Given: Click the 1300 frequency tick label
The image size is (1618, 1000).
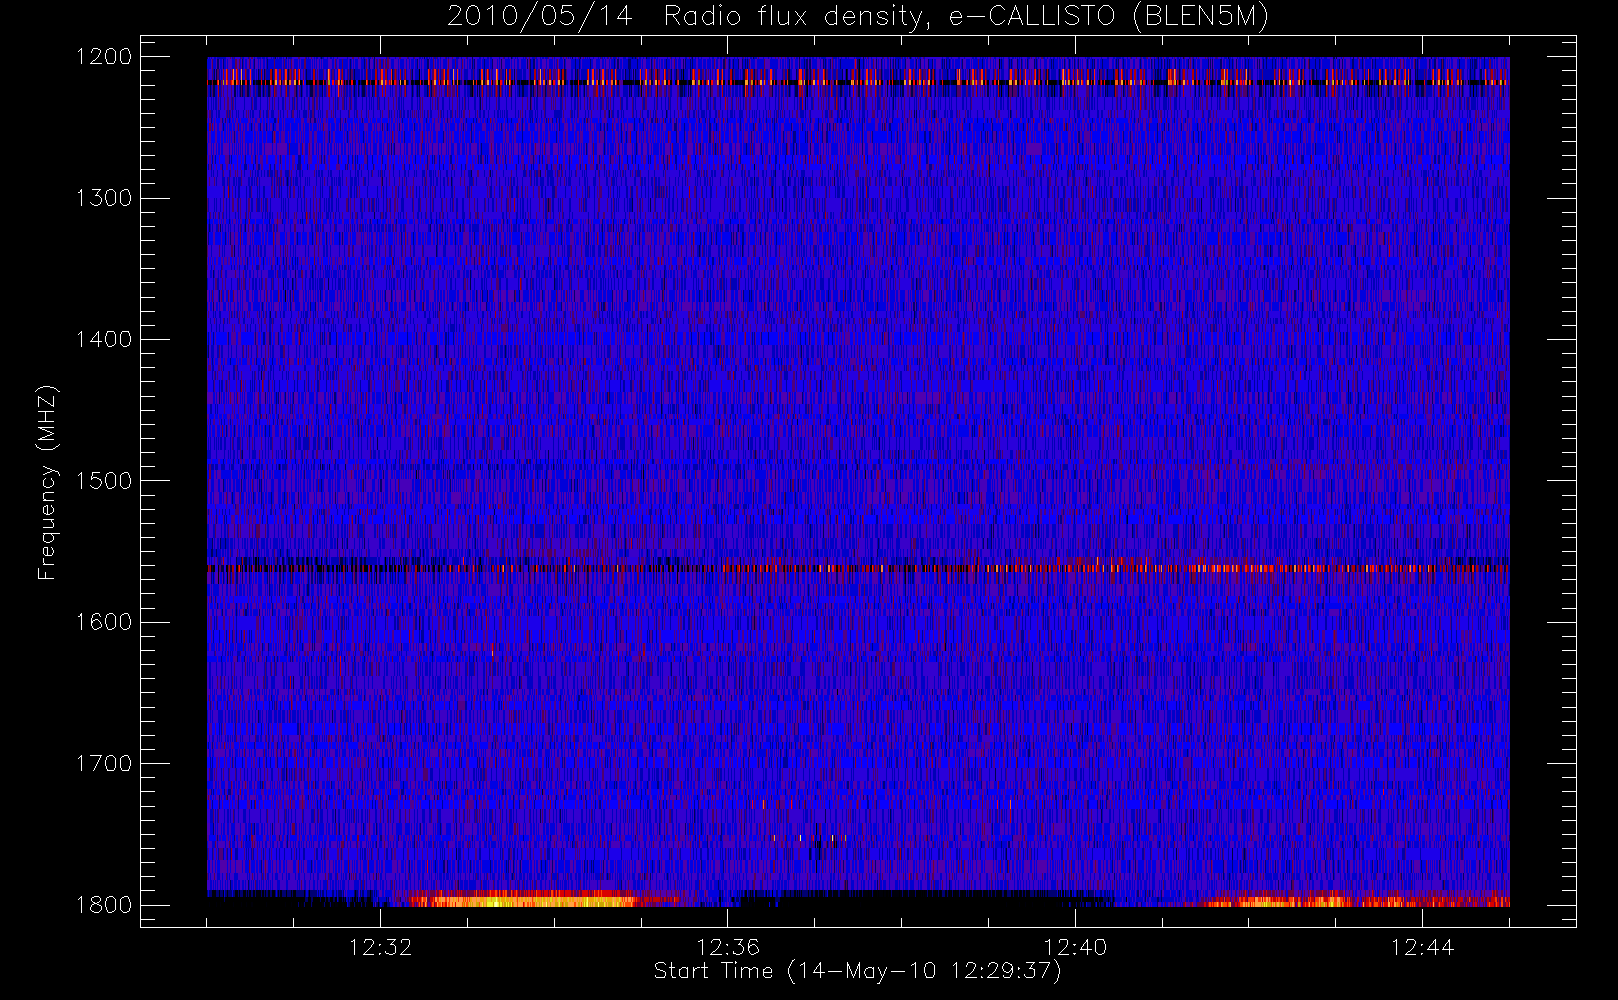Looking at the screenshot, I should point(104,197).
